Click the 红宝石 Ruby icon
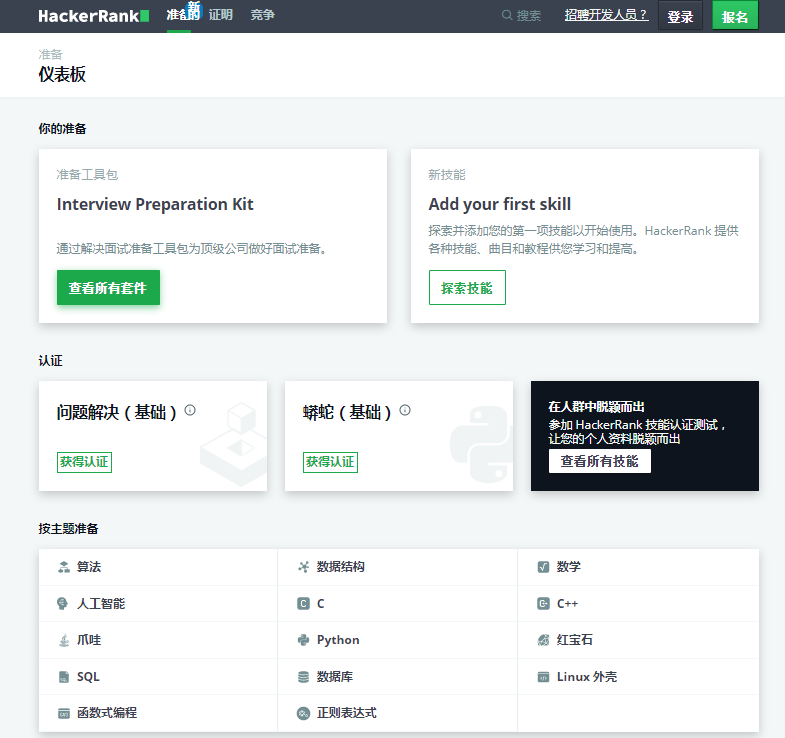Viewport: 785px width, 738px height. point(543,640)
